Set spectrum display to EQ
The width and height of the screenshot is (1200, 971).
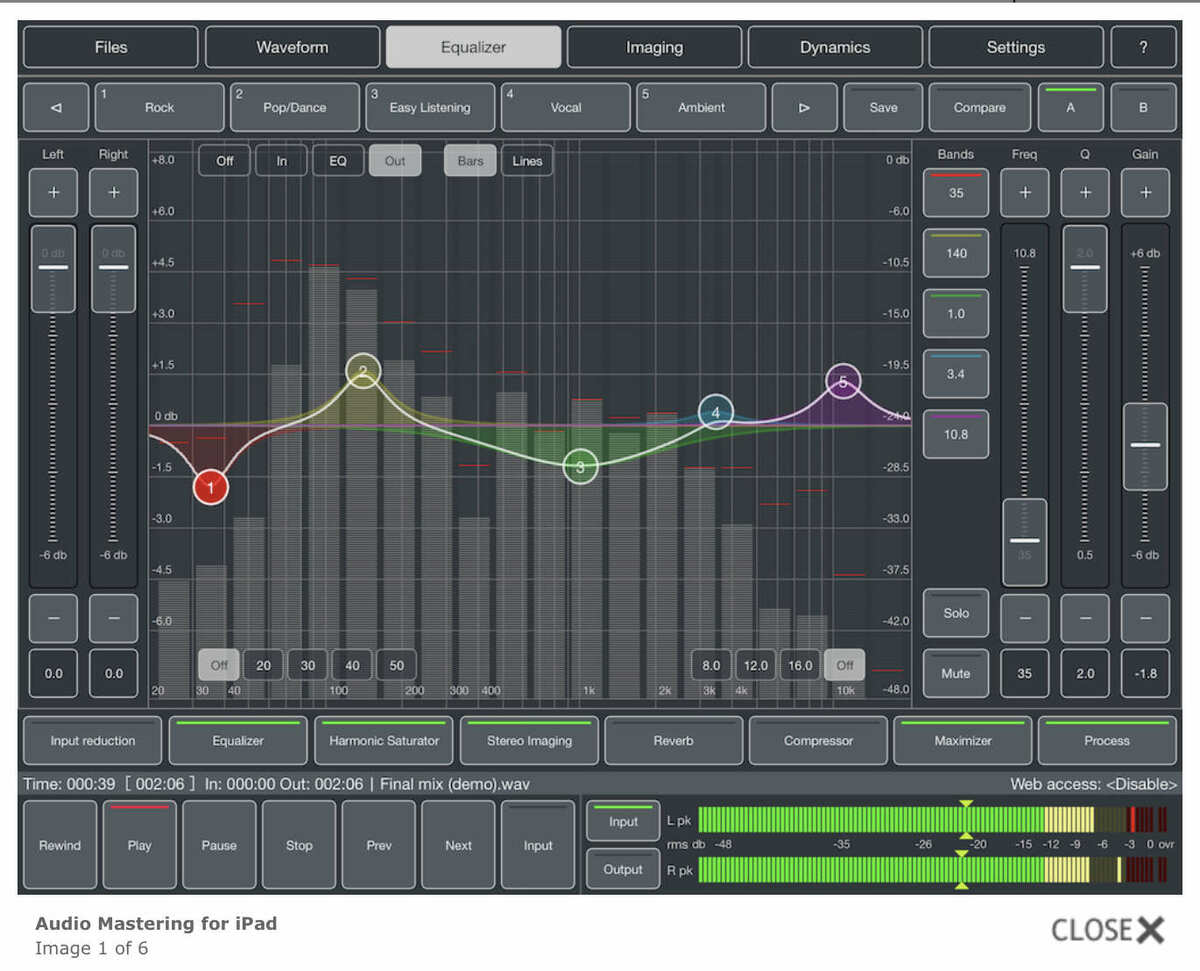pyautogui.click(x=338, y=160)
